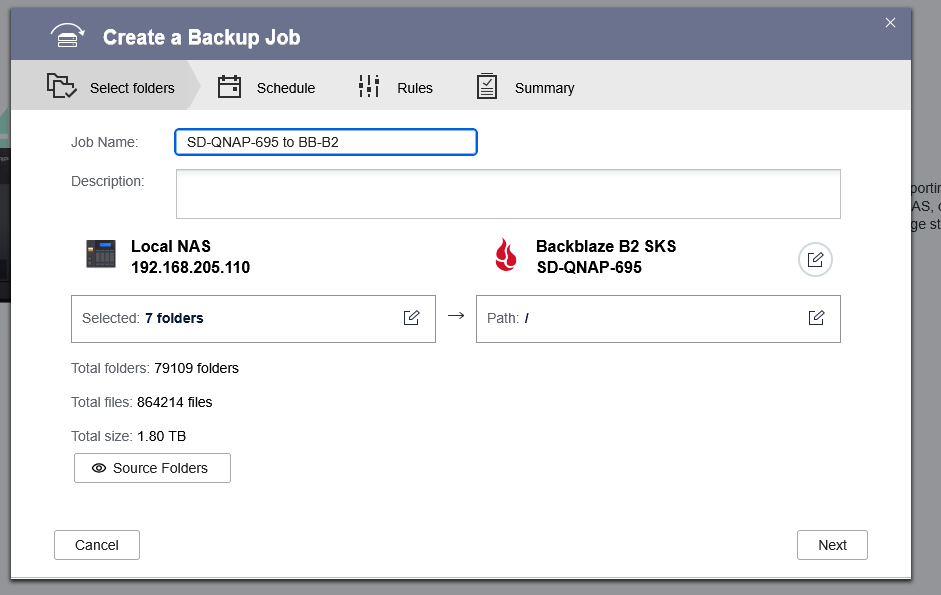Click the Summary clipboard icon
Viewport: 941px width, 595px height.
coord(487,87)
